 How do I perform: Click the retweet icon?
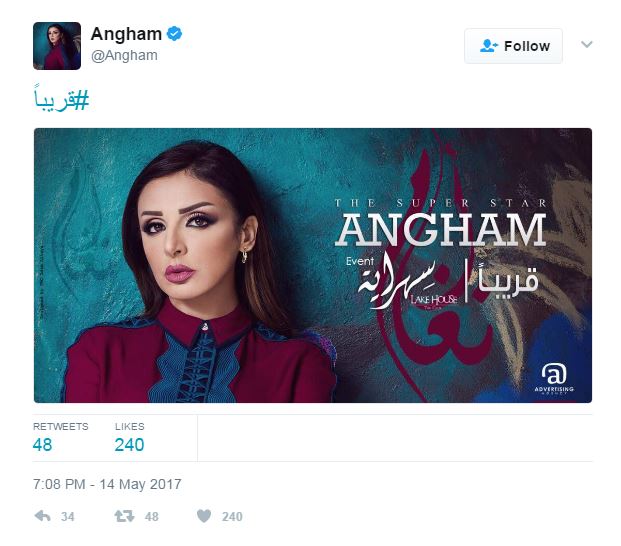tap(124, 516)
